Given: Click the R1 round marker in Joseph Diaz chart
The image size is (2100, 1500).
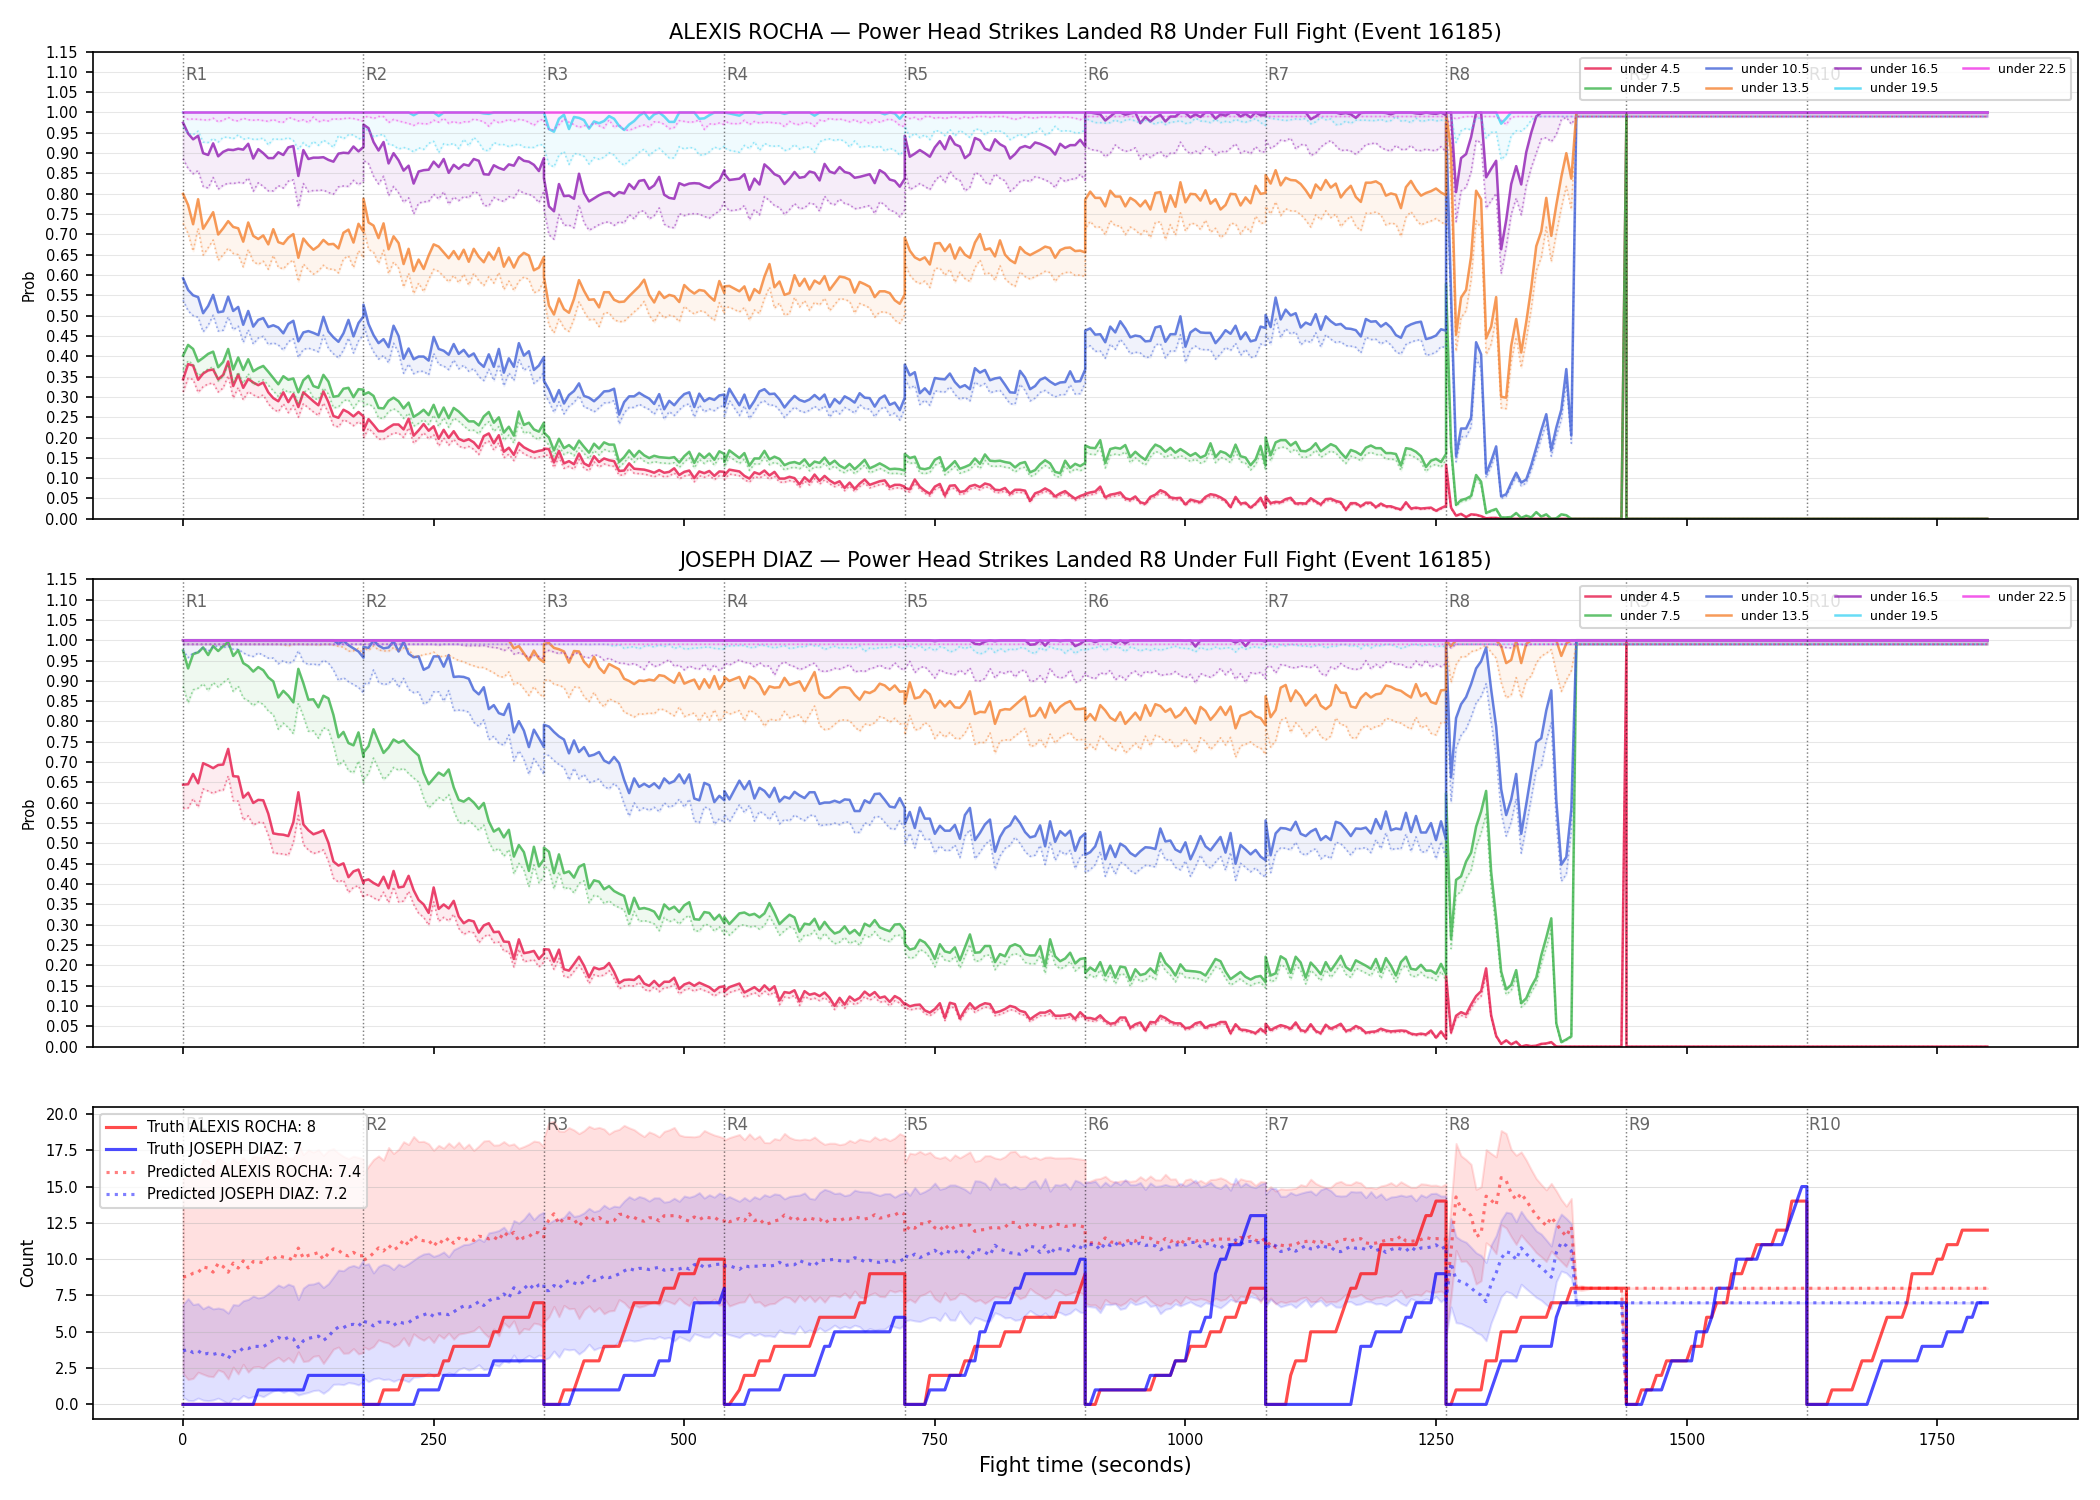Looking at the screenshot, I should pos(196,601).
